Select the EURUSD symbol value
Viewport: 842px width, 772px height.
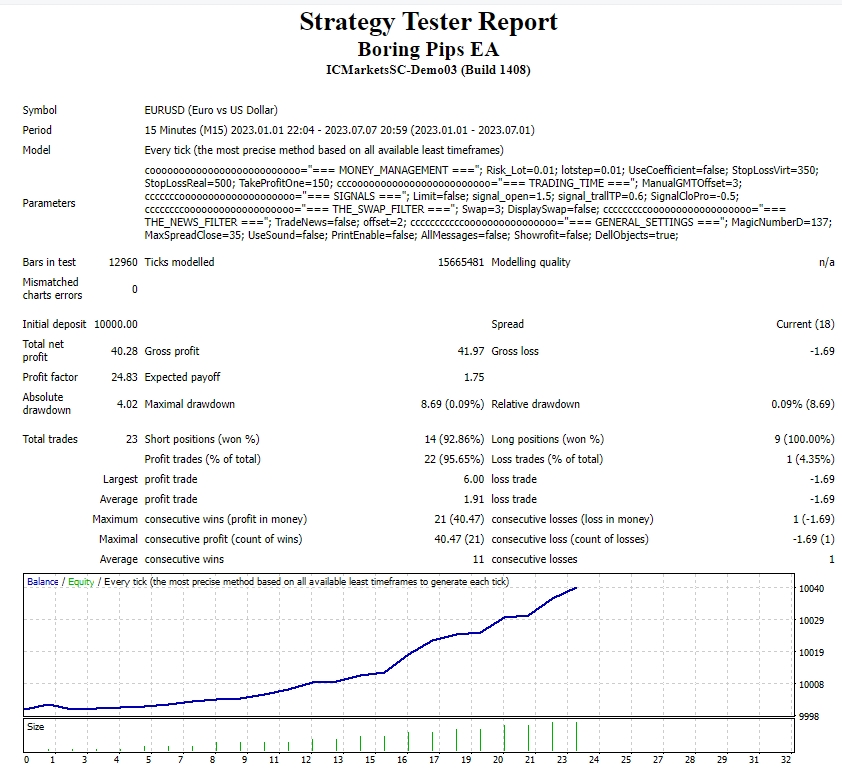tap(211, 110)
